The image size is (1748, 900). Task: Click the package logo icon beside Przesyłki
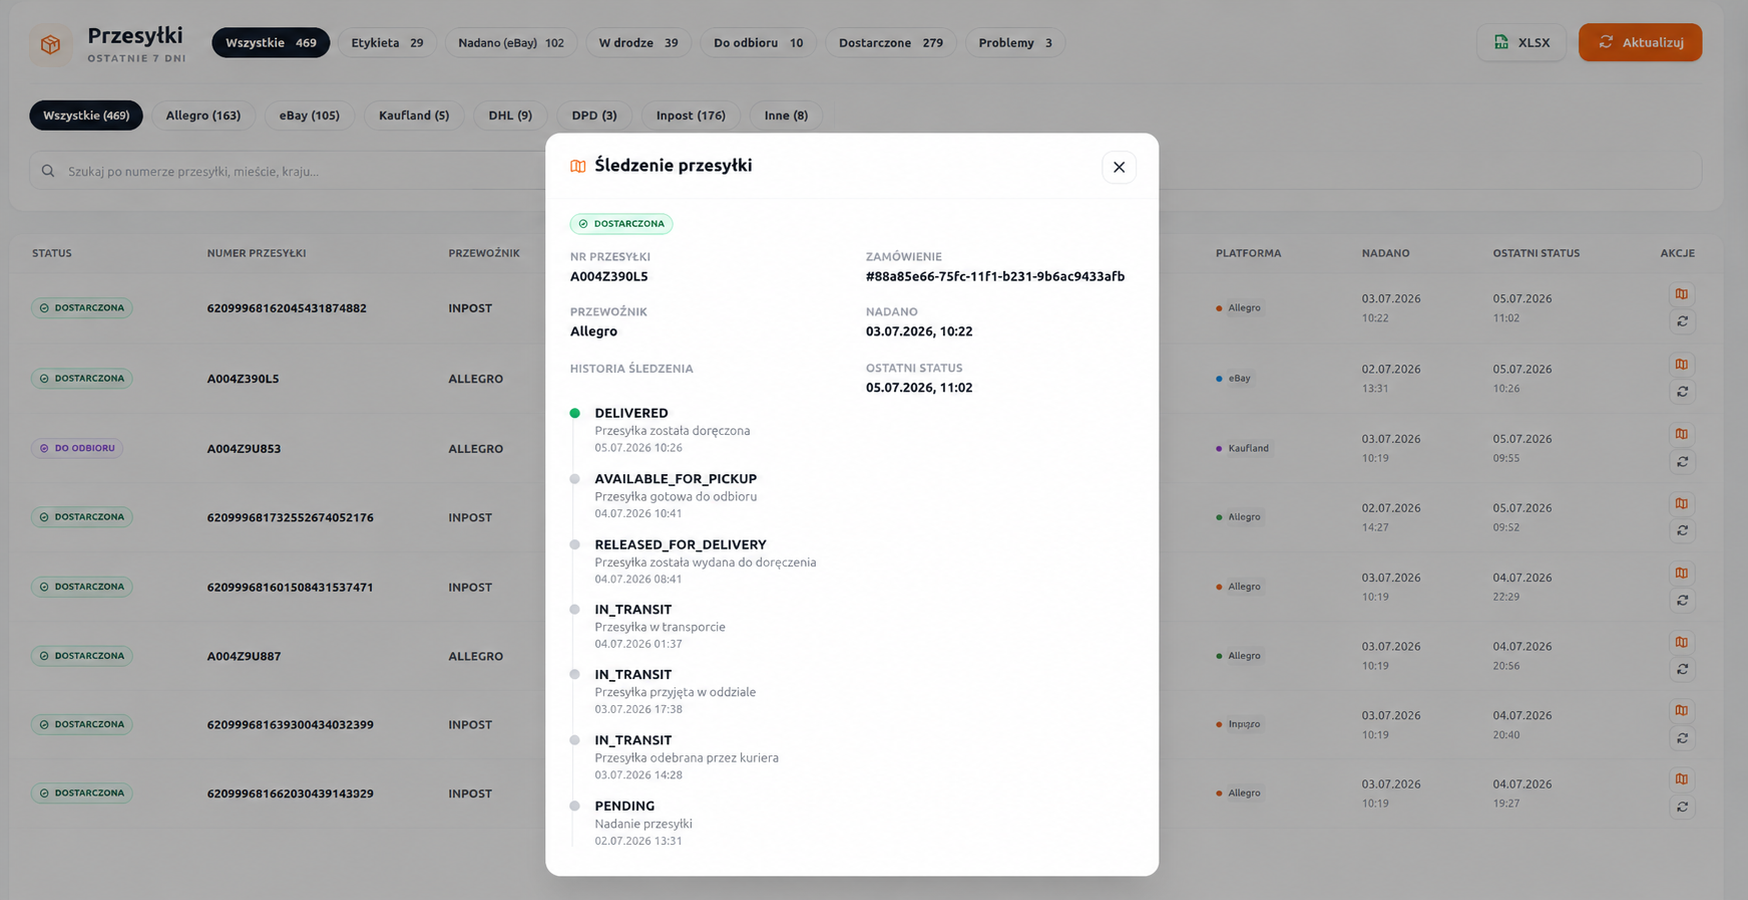click(x=50, y=44)
